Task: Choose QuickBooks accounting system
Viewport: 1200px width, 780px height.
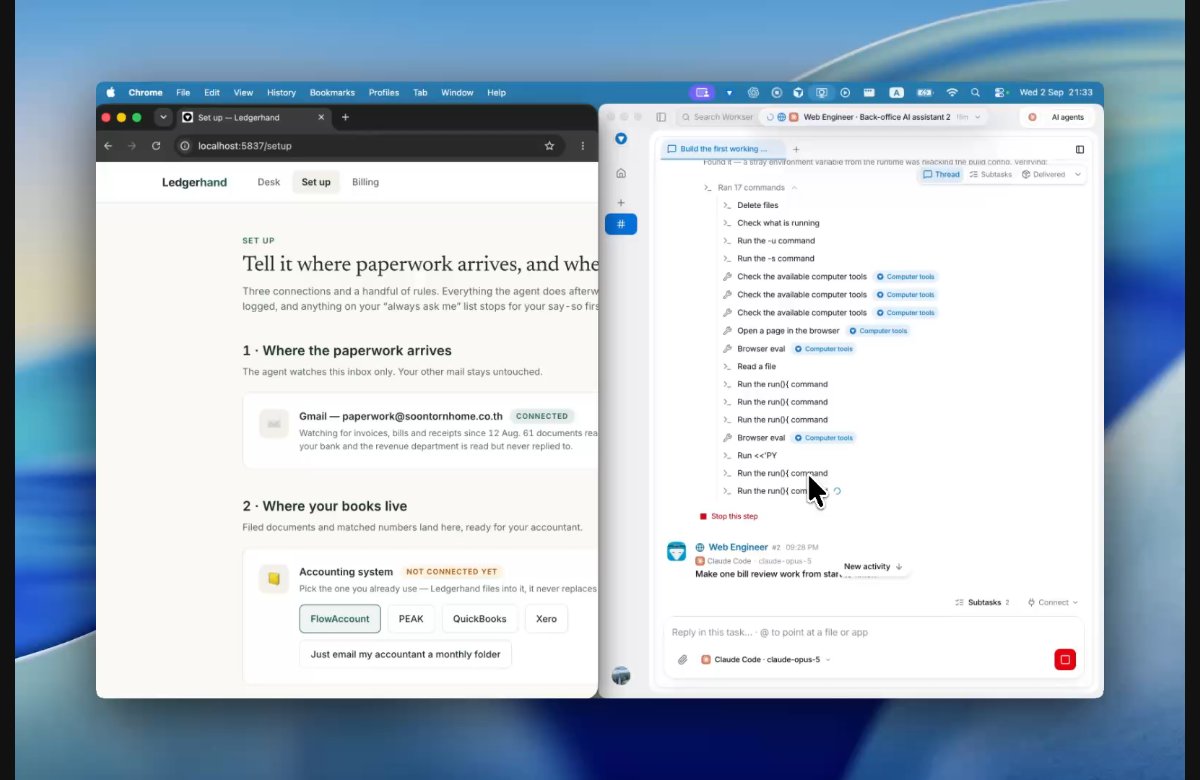Action: (x=480, y=619)
